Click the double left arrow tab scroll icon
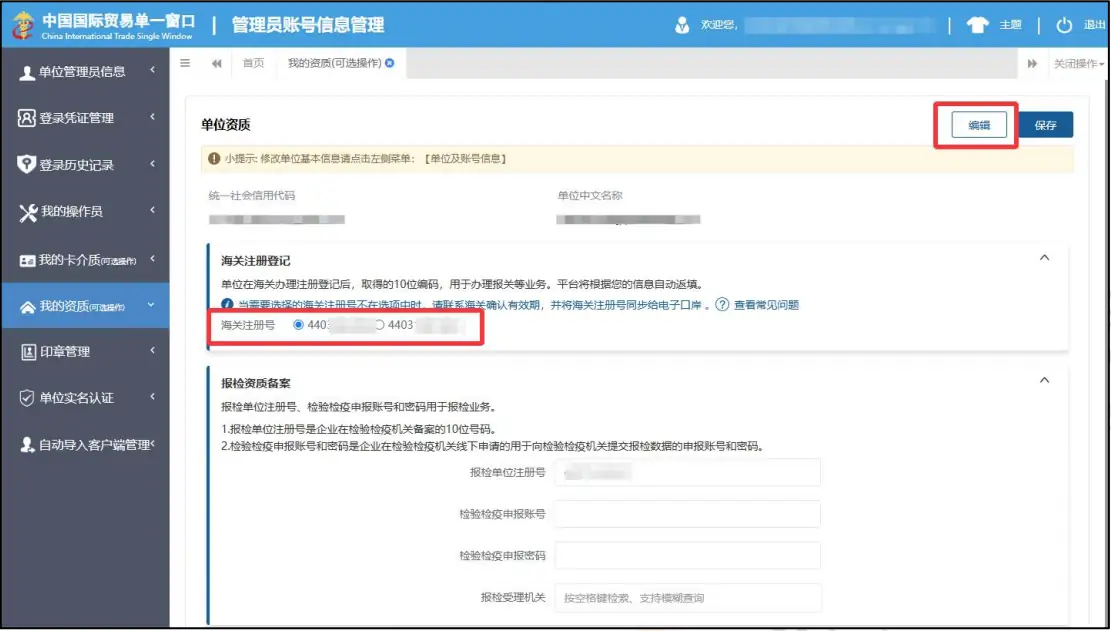1111x631 pixels. (217, 64)
